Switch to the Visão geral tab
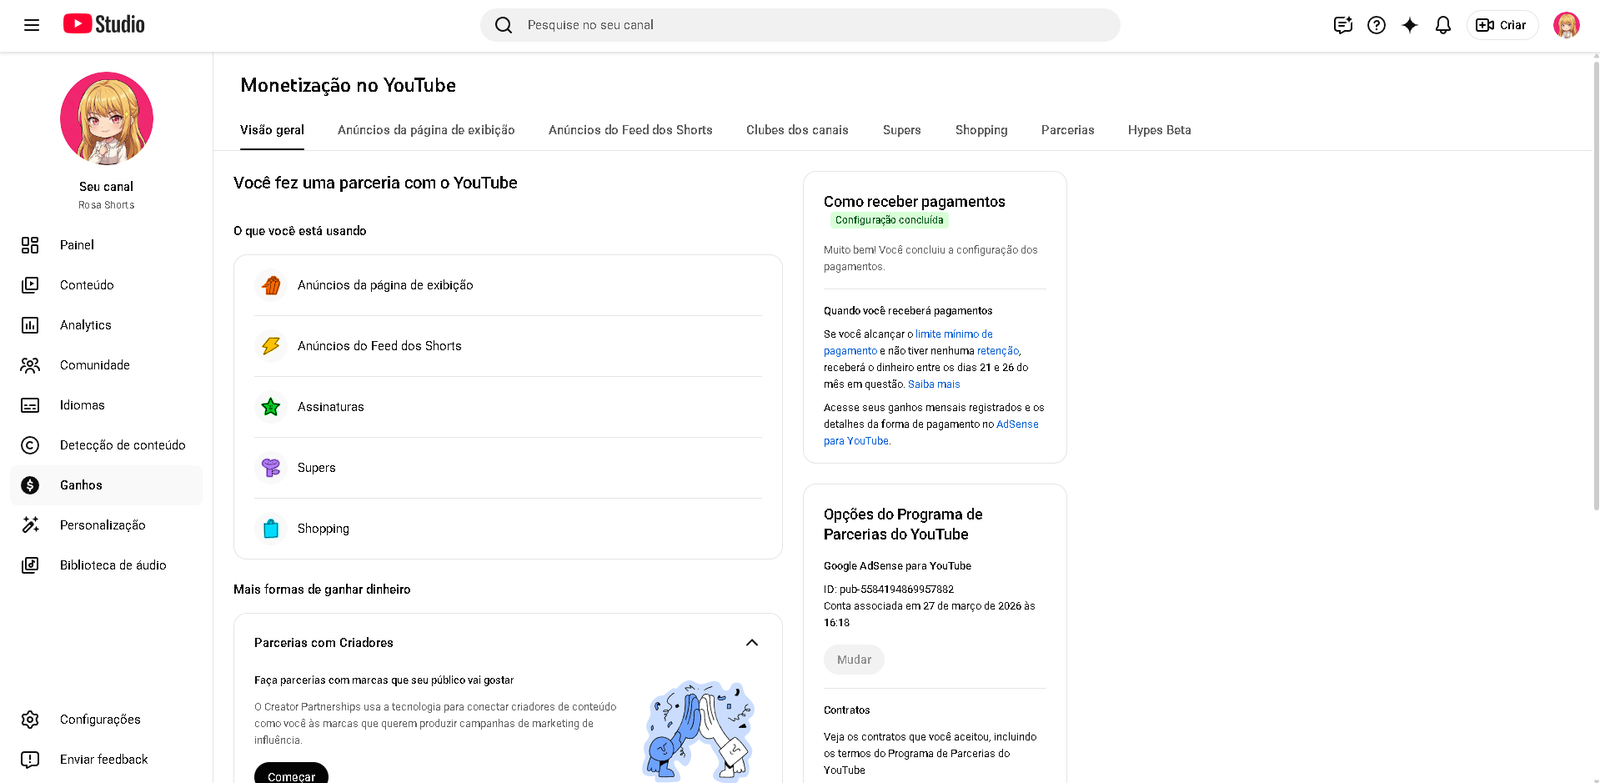Viewport: 1600px width, 783px height. point(272,130)
